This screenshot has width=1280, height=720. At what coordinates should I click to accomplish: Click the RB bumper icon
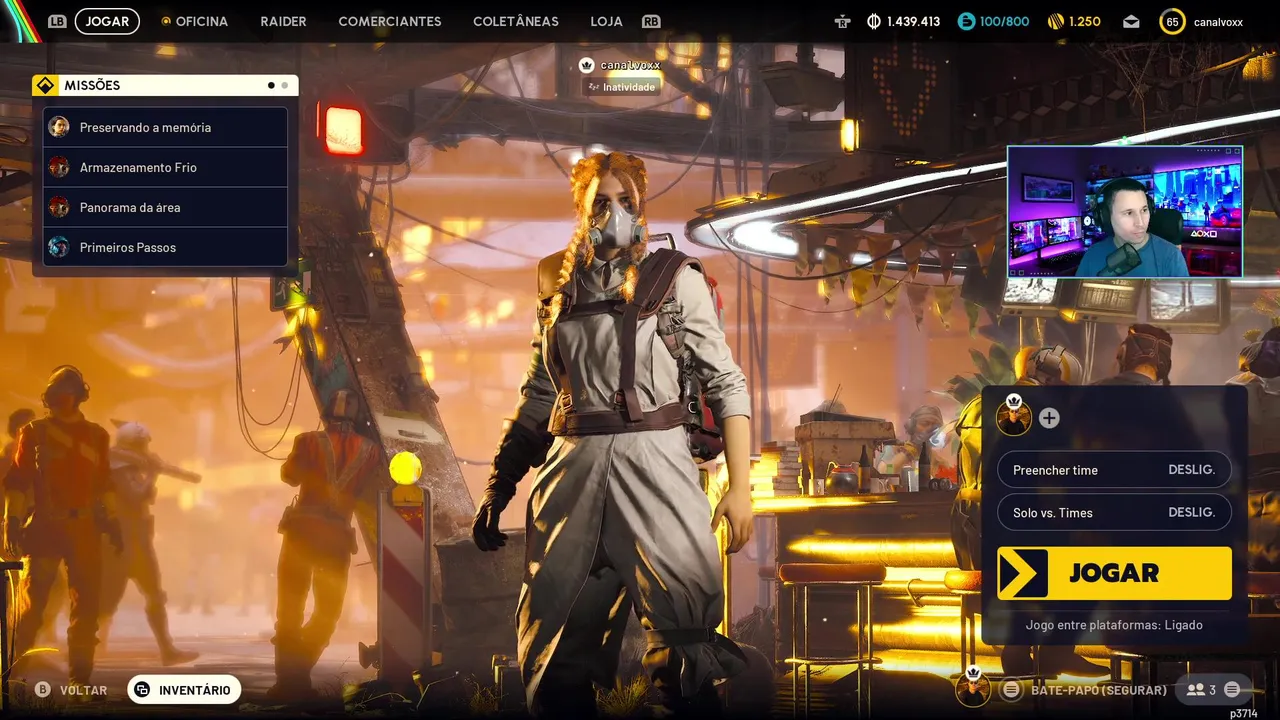651,21
